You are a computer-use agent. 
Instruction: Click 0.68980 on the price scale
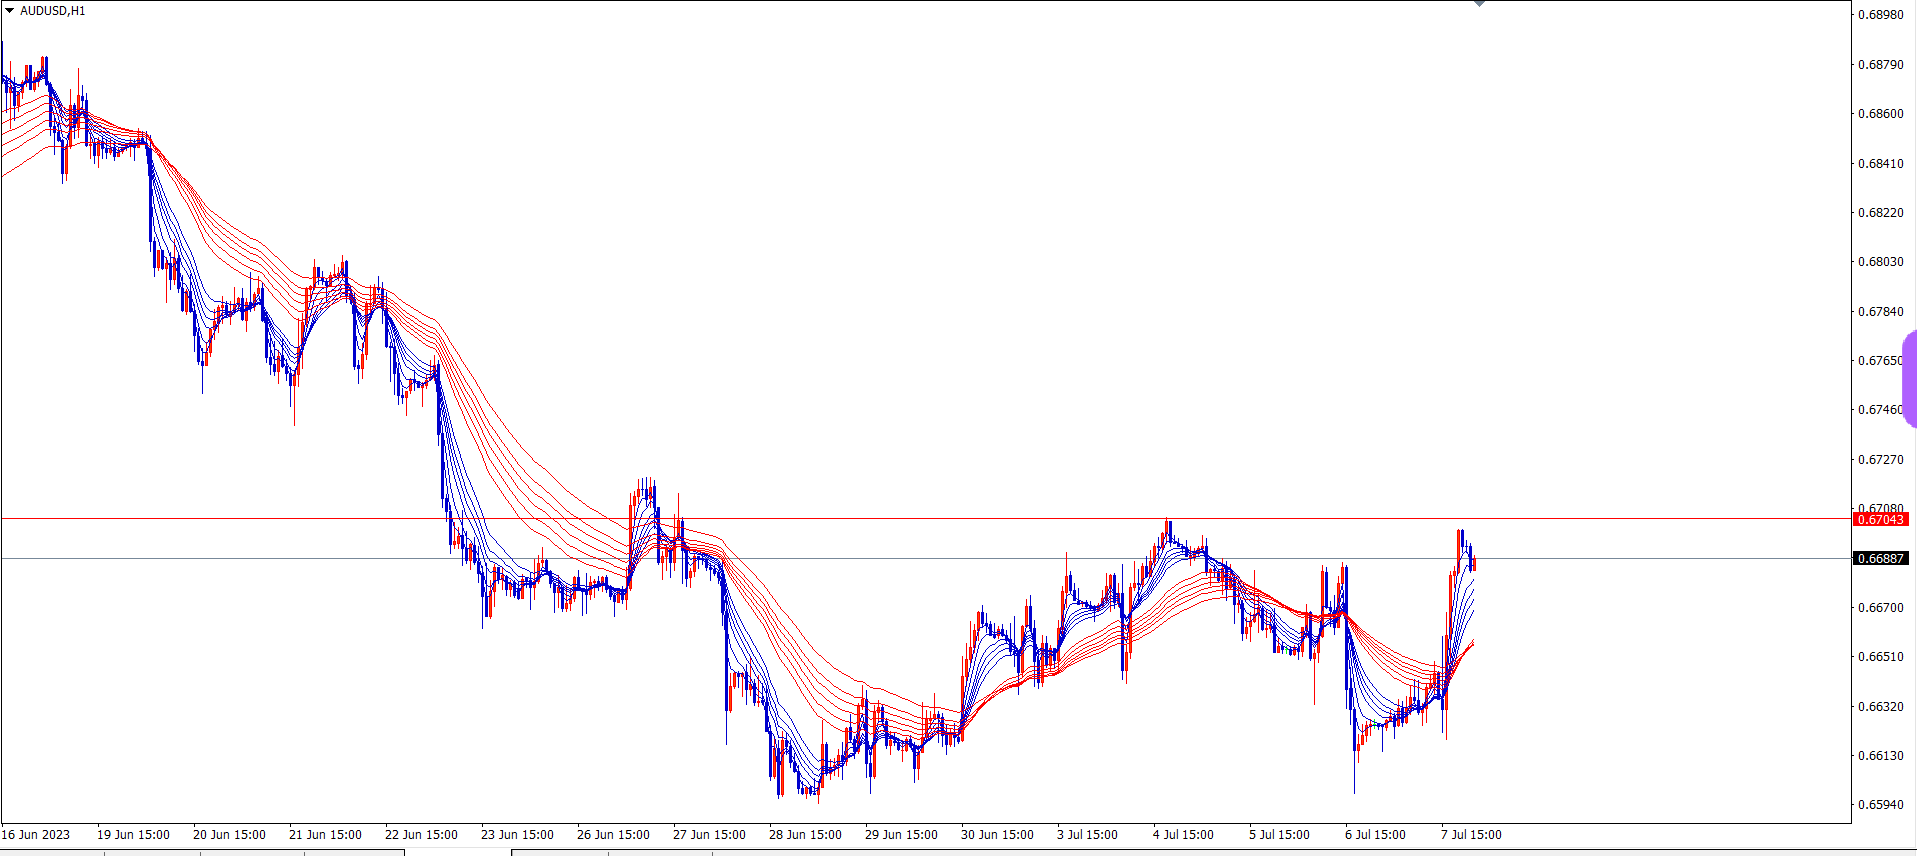tap(1880, 15)
